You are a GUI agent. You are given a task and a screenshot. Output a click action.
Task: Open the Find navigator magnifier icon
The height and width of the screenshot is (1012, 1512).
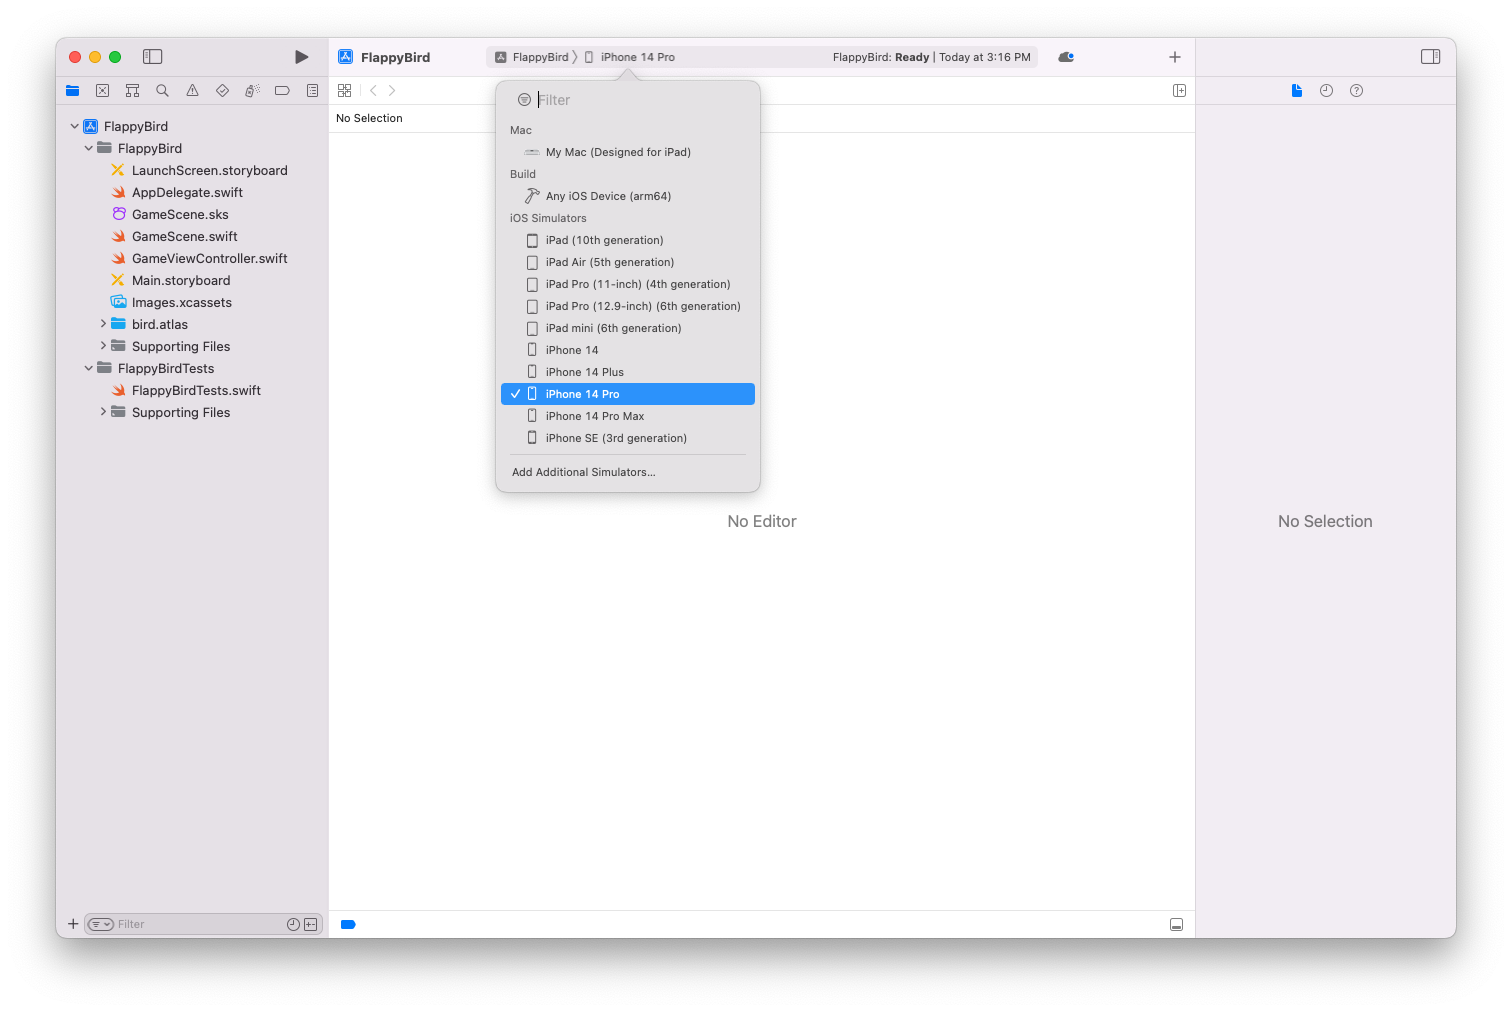click(x=162, y=91)
